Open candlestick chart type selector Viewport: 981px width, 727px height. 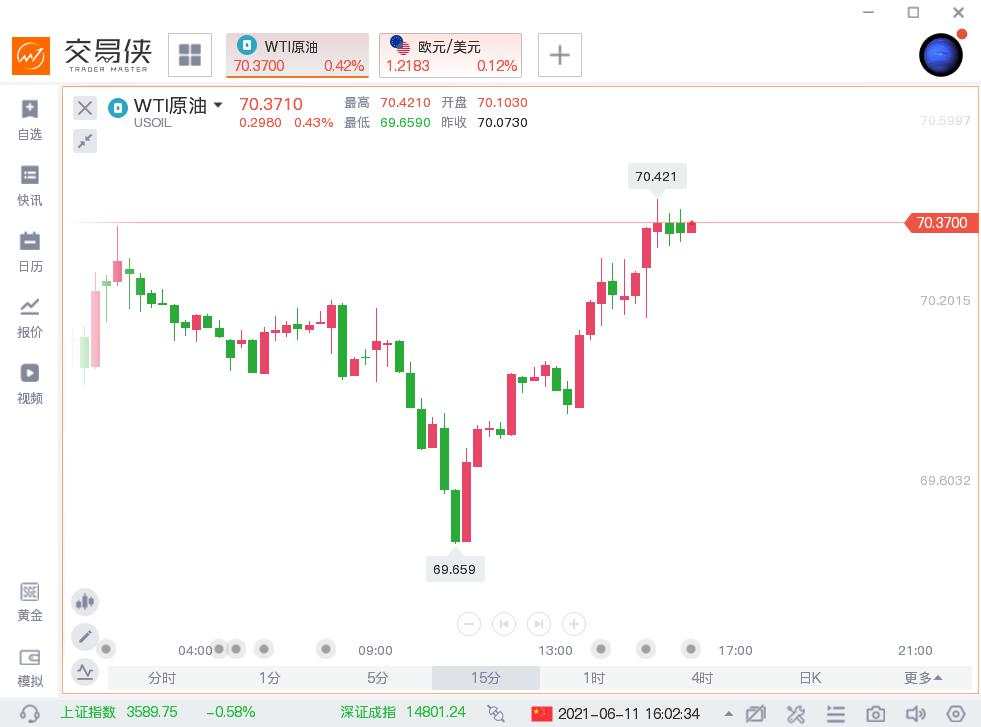pyautogui.click(x=84, y=602)
